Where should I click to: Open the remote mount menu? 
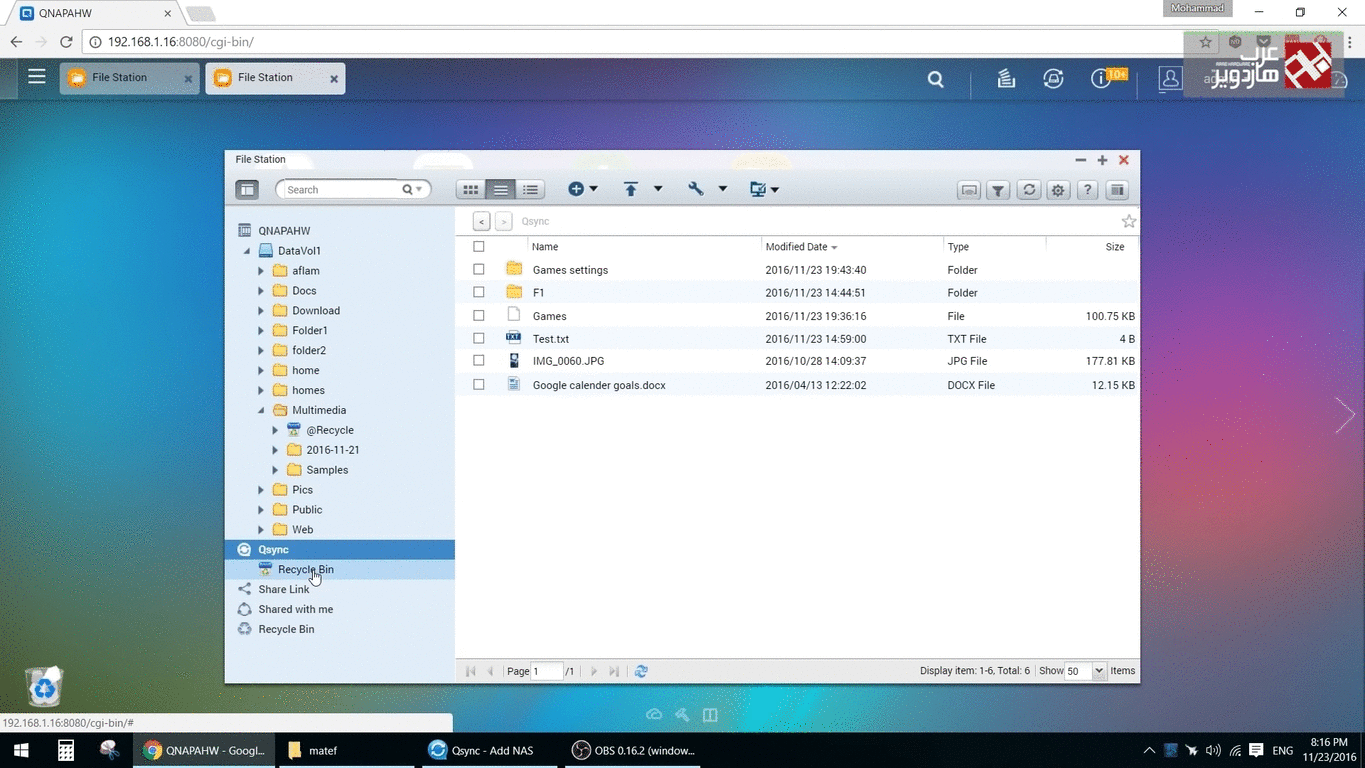pos(764,189)
